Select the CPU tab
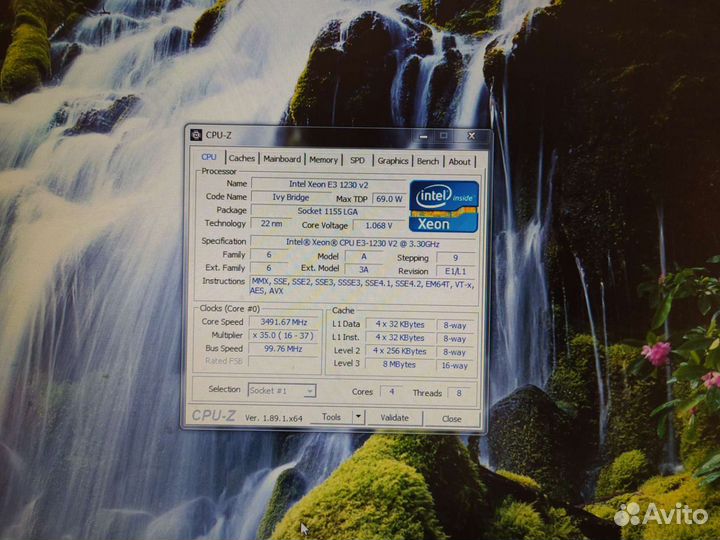The image size is (720, 540). pyautogui.click(x=209, y=157)
